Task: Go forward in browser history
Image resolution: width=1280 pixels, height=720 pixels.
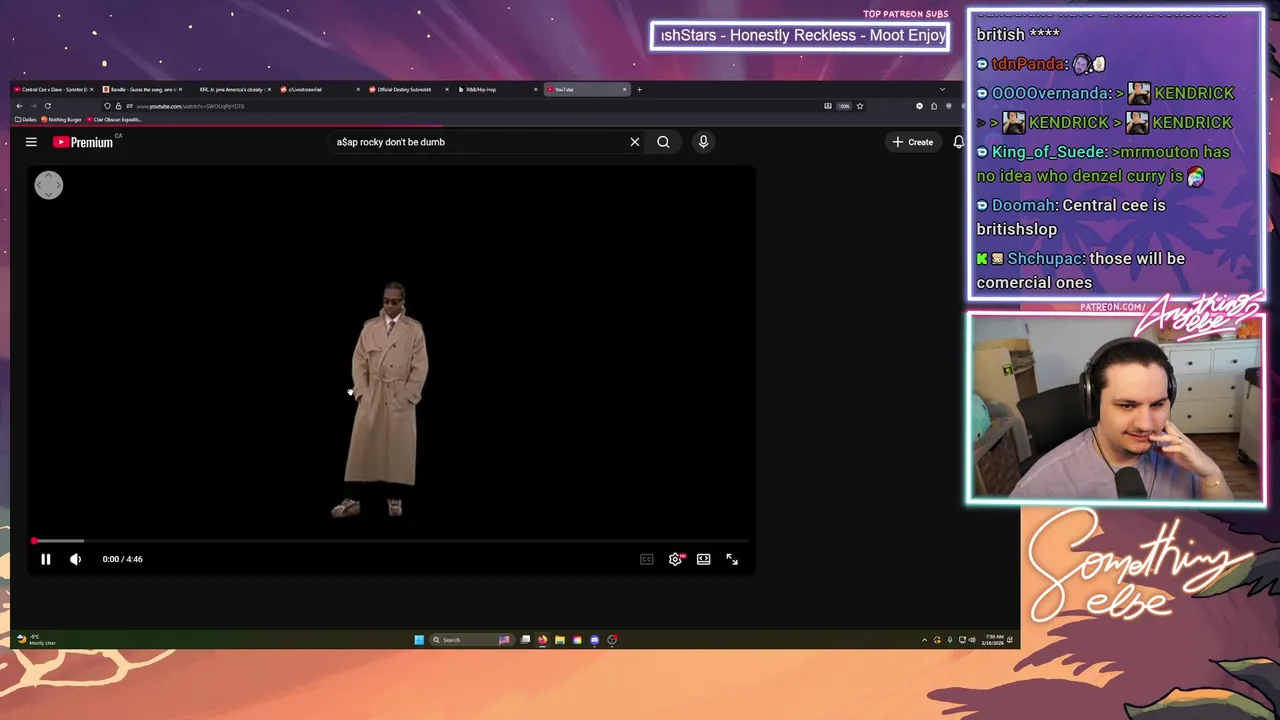Action: pos(33,106)
